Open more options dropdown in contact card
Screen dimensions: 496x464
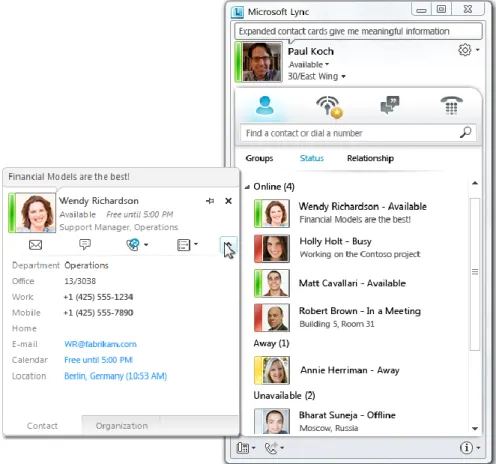point(196,244)
